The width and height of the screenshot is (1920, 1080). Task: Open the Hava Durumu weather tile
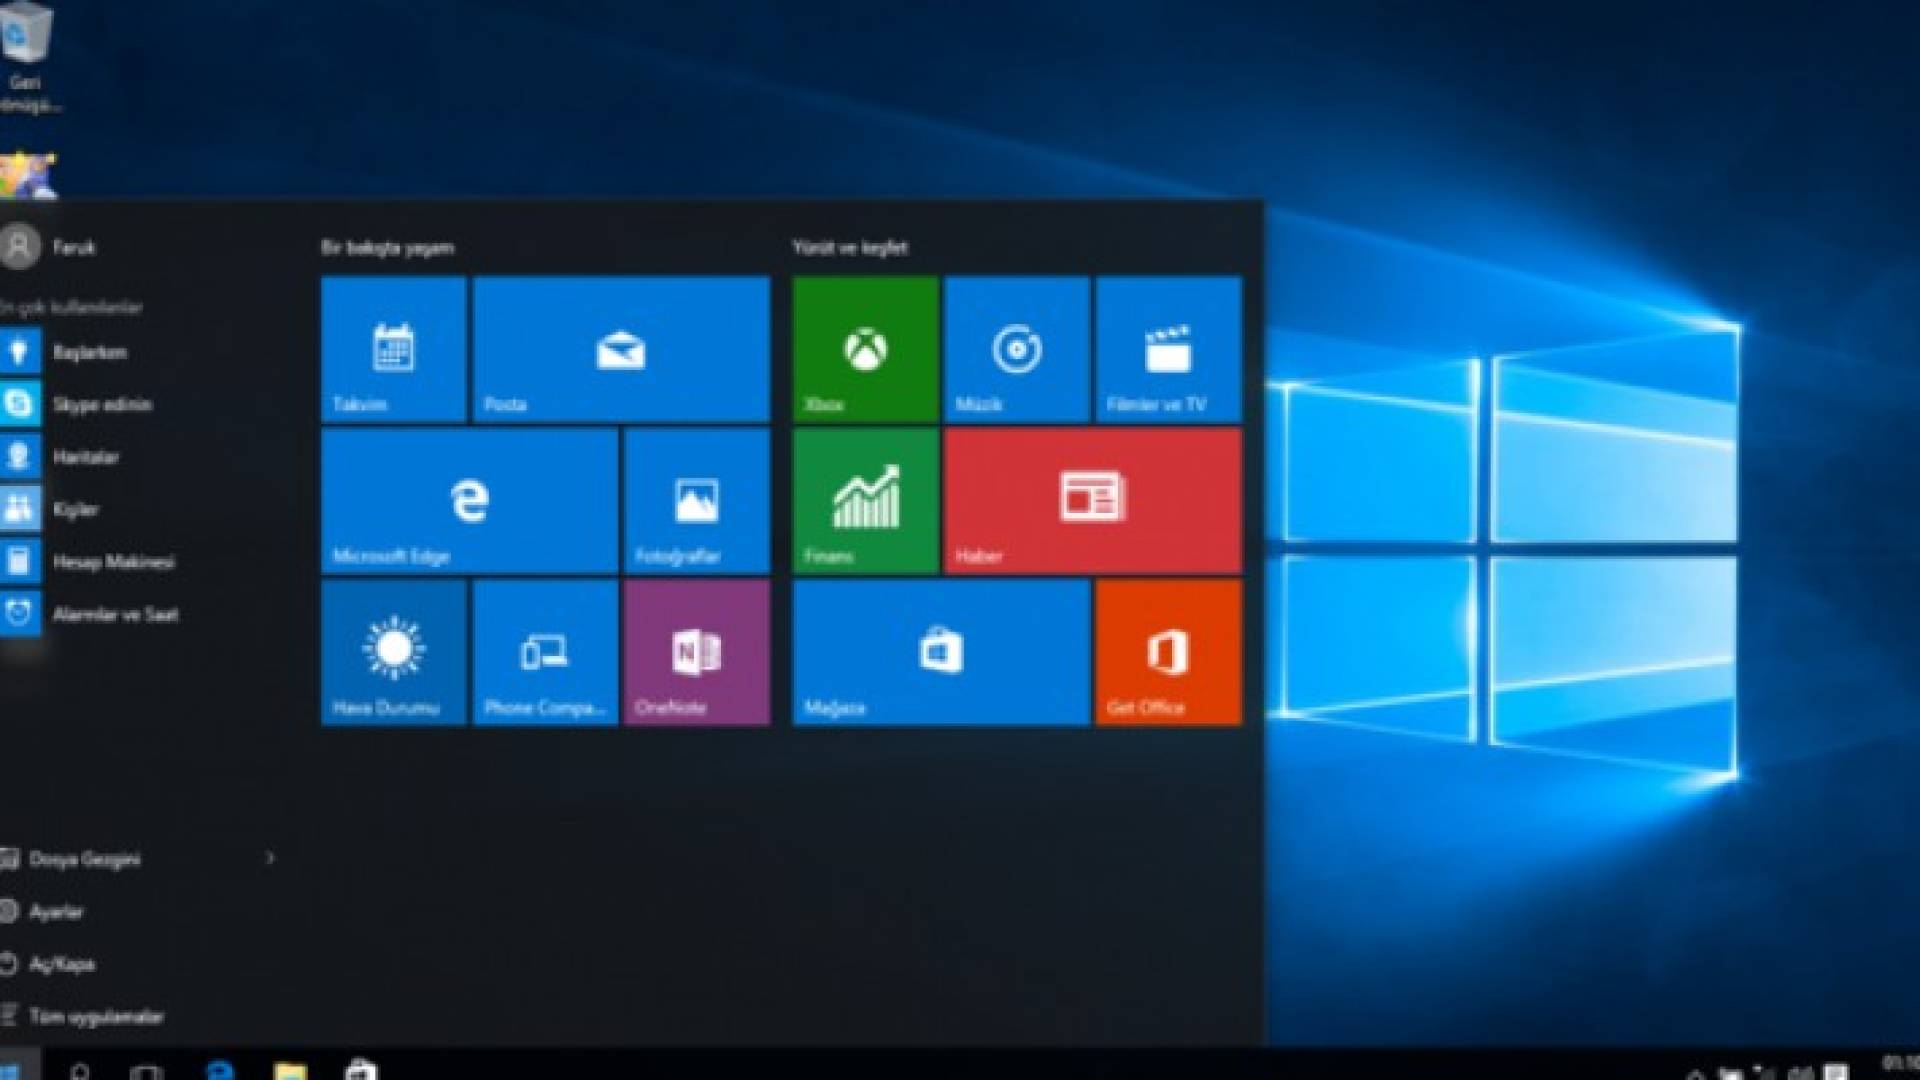point(393,653)
